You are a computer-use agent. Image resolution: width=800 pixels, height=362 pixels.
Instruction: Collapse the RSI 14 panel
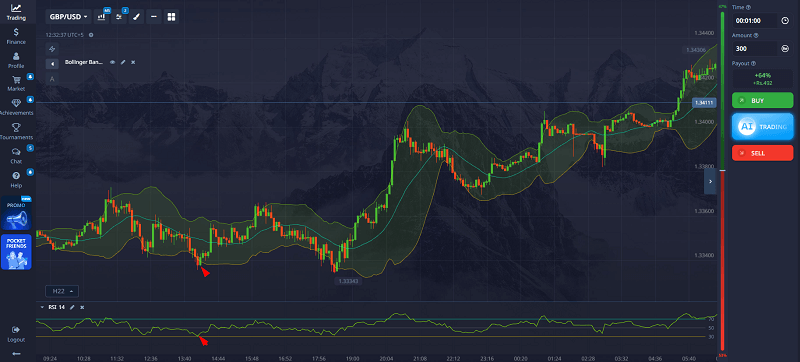pos(42,307)
